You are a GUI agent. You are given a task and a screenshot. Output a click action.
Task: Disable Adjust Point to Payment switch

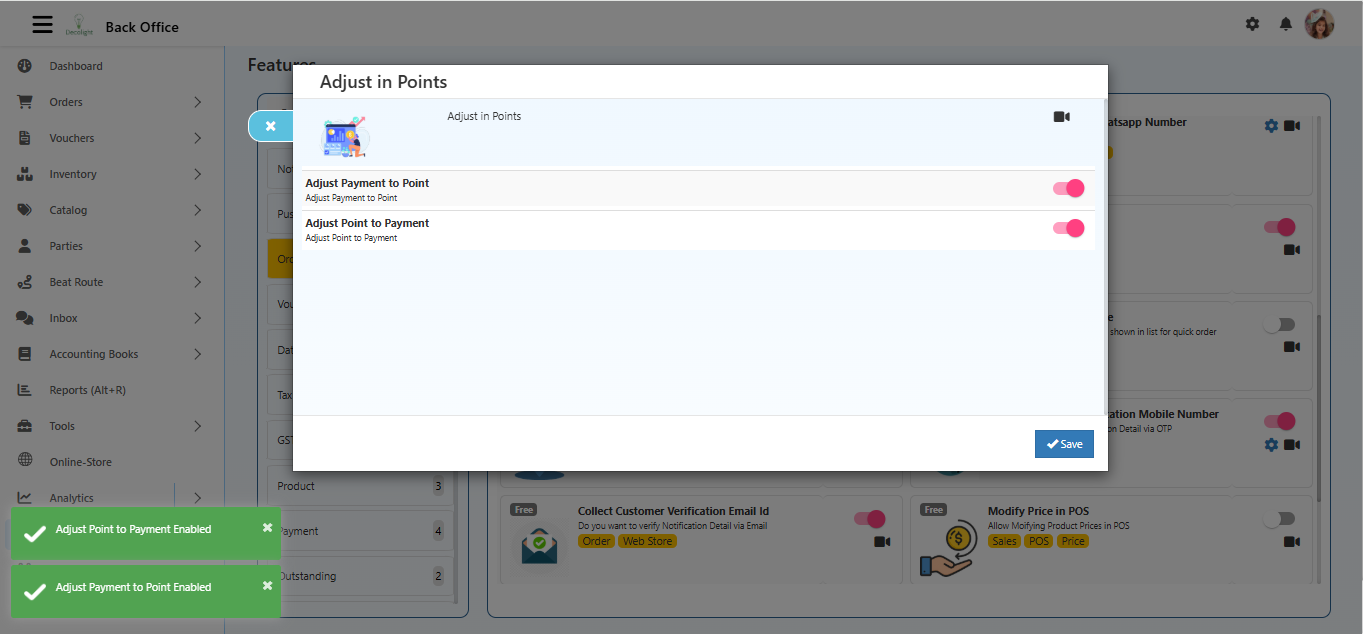pyautogui.click(x=1068, y=228)
